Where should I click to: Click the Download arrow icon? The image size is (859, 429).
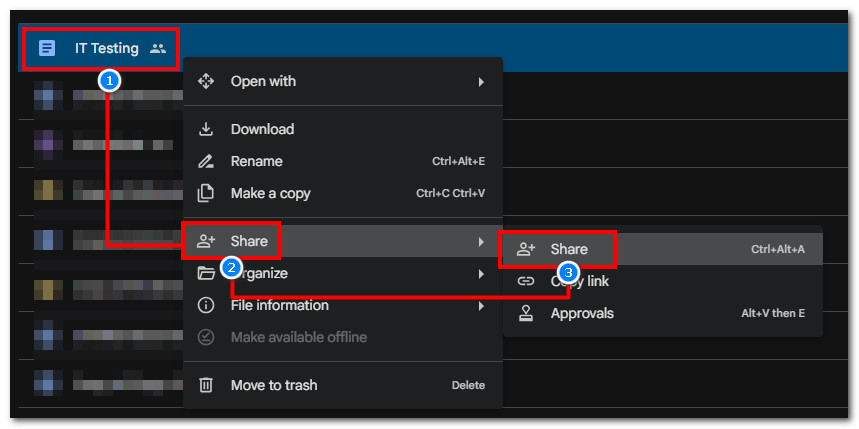[x=205, y=129]
